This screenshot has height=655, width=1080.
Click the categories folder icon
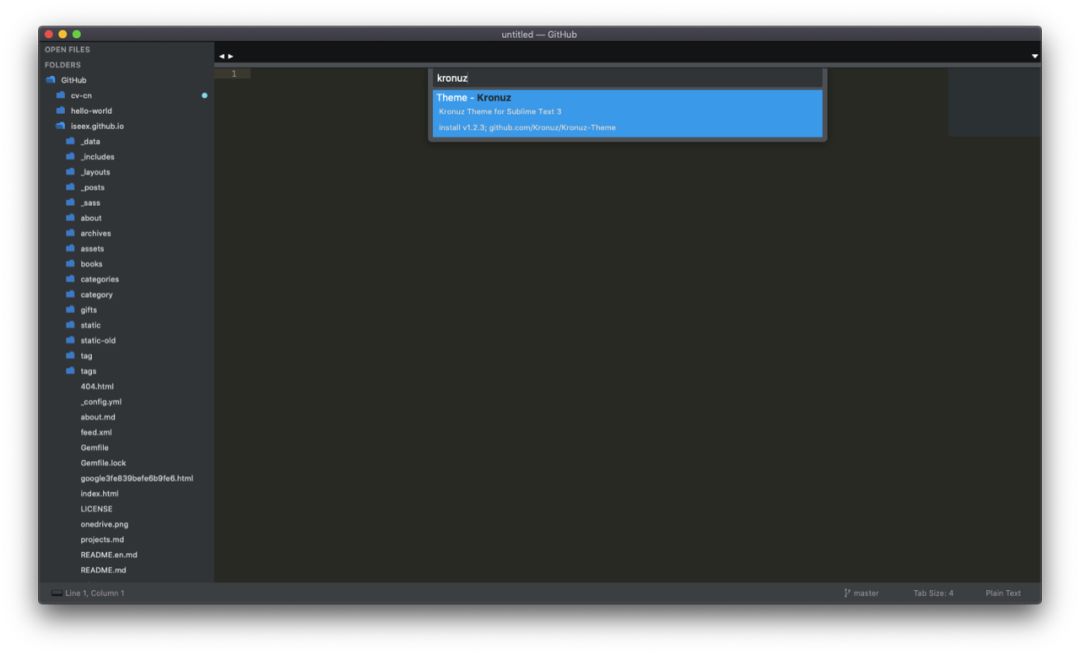coord(70,279)
